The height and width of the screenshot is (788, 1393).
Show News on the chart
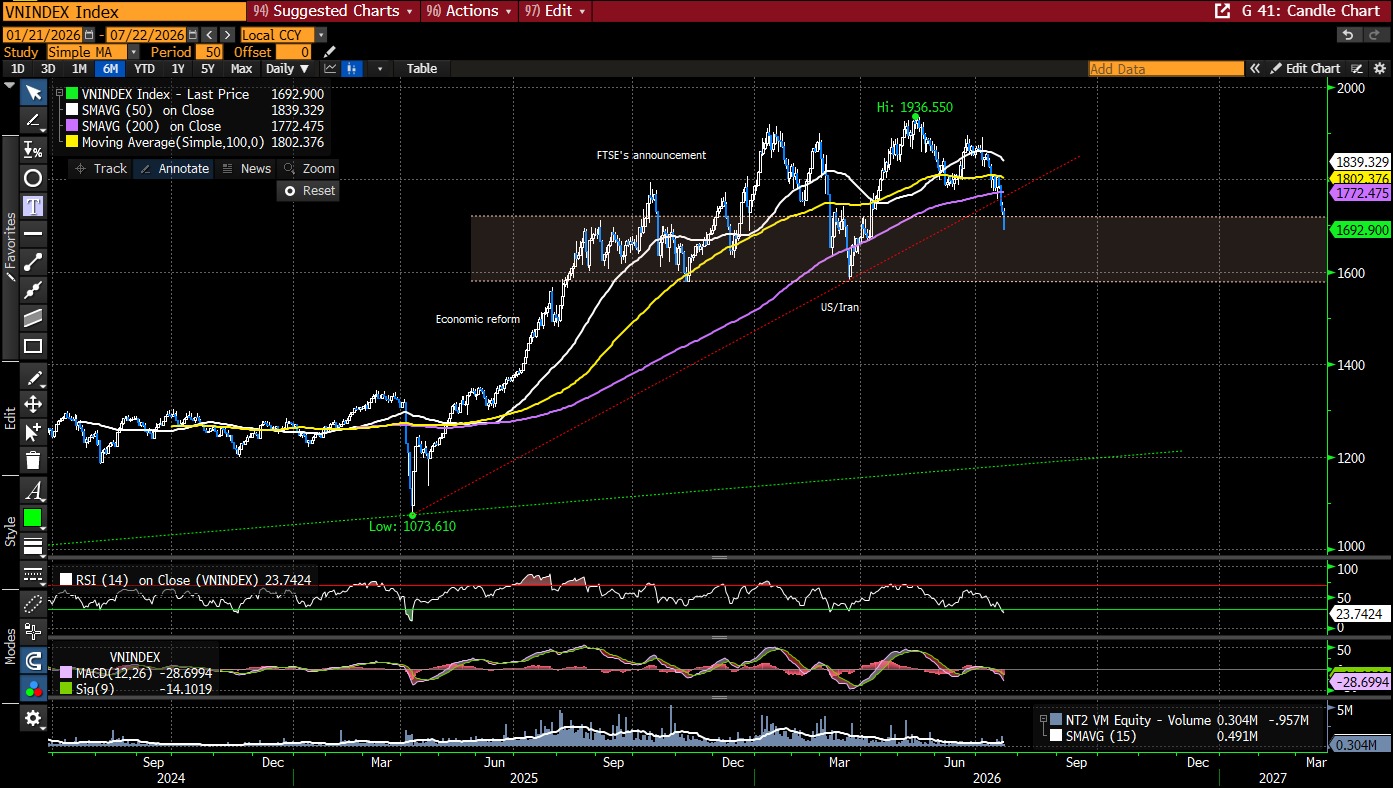[247, 169]
